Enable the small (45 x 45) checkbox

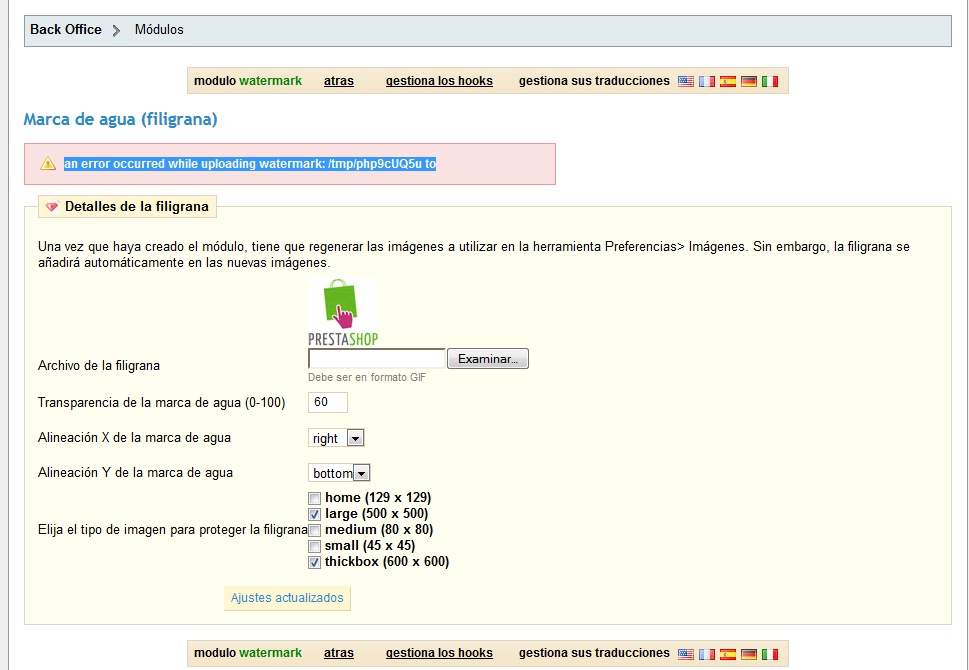click(315, 546)
